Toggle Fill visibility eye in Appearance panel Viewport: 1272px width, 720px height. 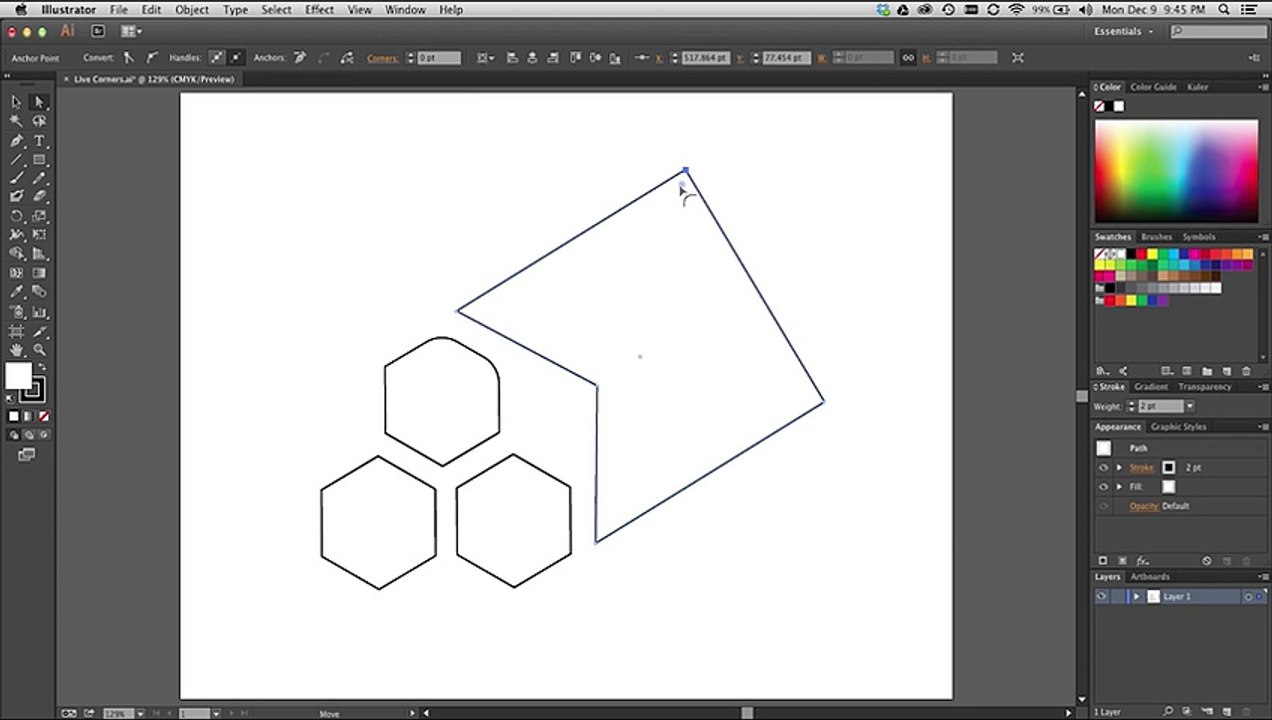(x=1103, y=487)
